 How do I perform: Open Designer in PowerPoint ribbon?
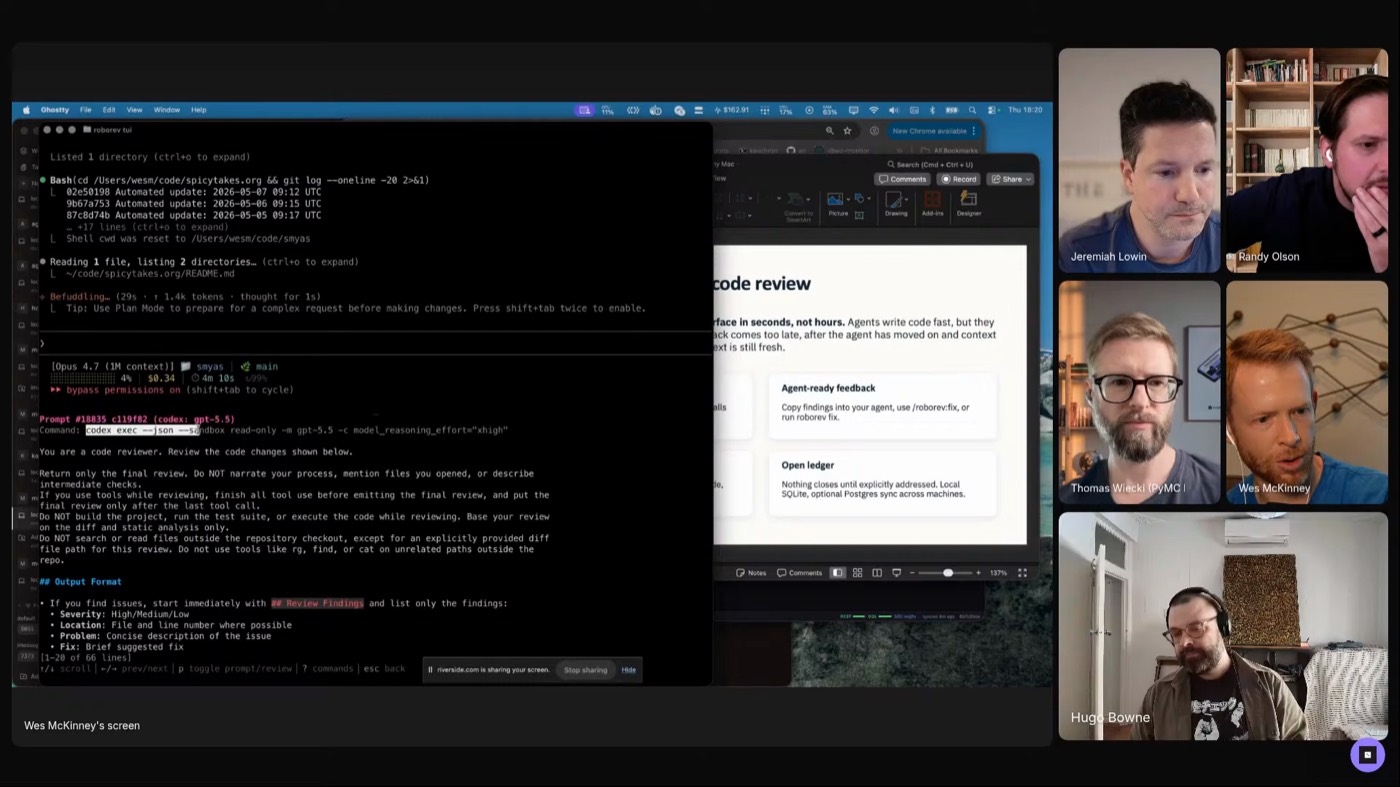(969, 202)
